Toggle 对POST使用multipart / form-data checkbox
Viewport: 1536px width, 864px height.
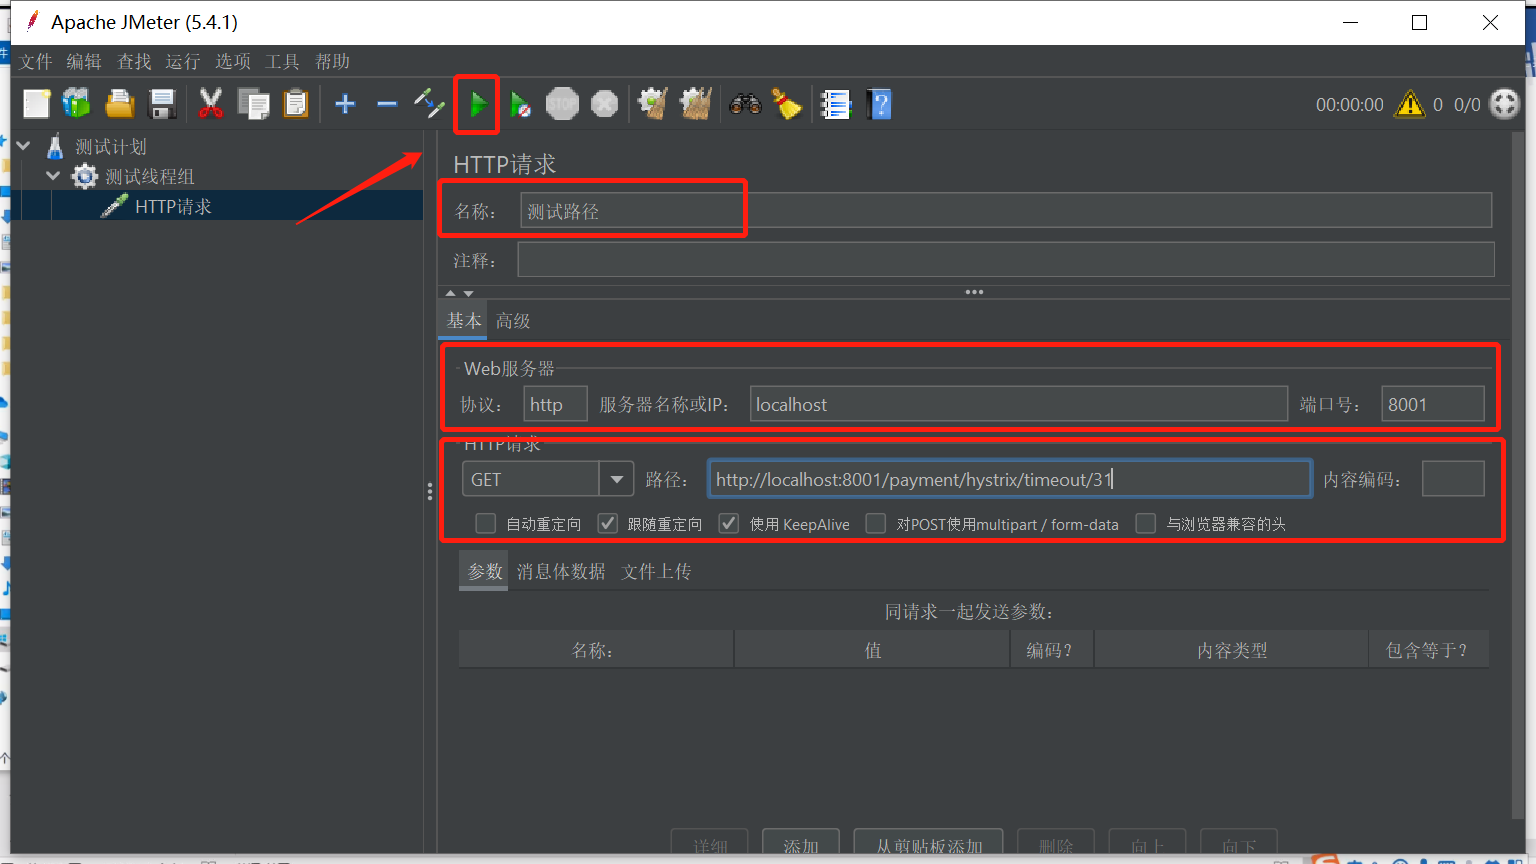coord(876,524)
